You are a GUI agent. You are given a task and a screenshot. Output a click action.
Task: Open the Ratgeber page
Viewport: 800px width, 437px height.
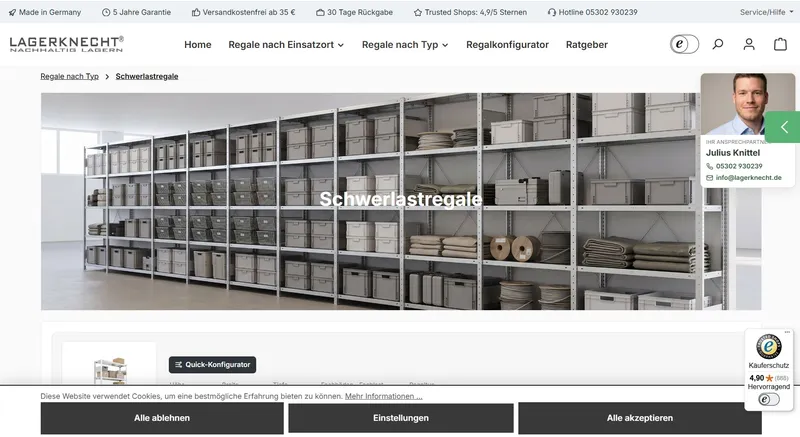tap(587, 45)
